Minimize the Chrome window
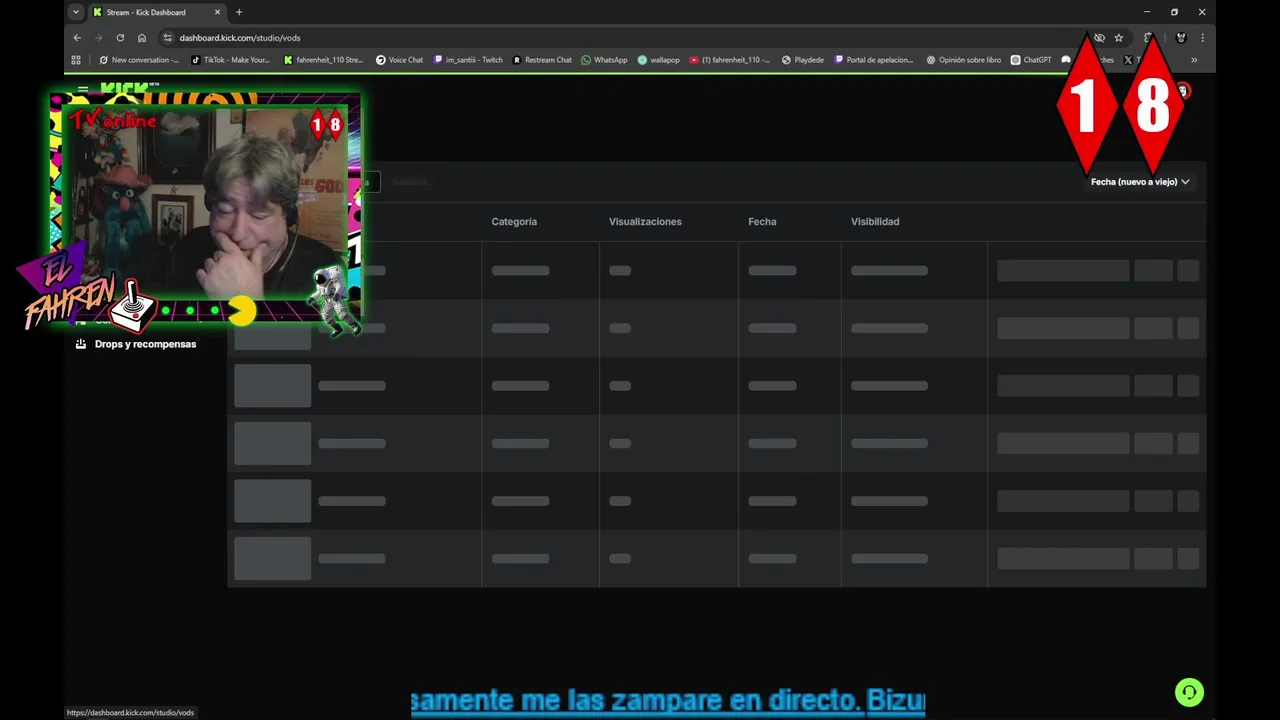The height and width of the screenshot is (720, 1280). 1147,12
